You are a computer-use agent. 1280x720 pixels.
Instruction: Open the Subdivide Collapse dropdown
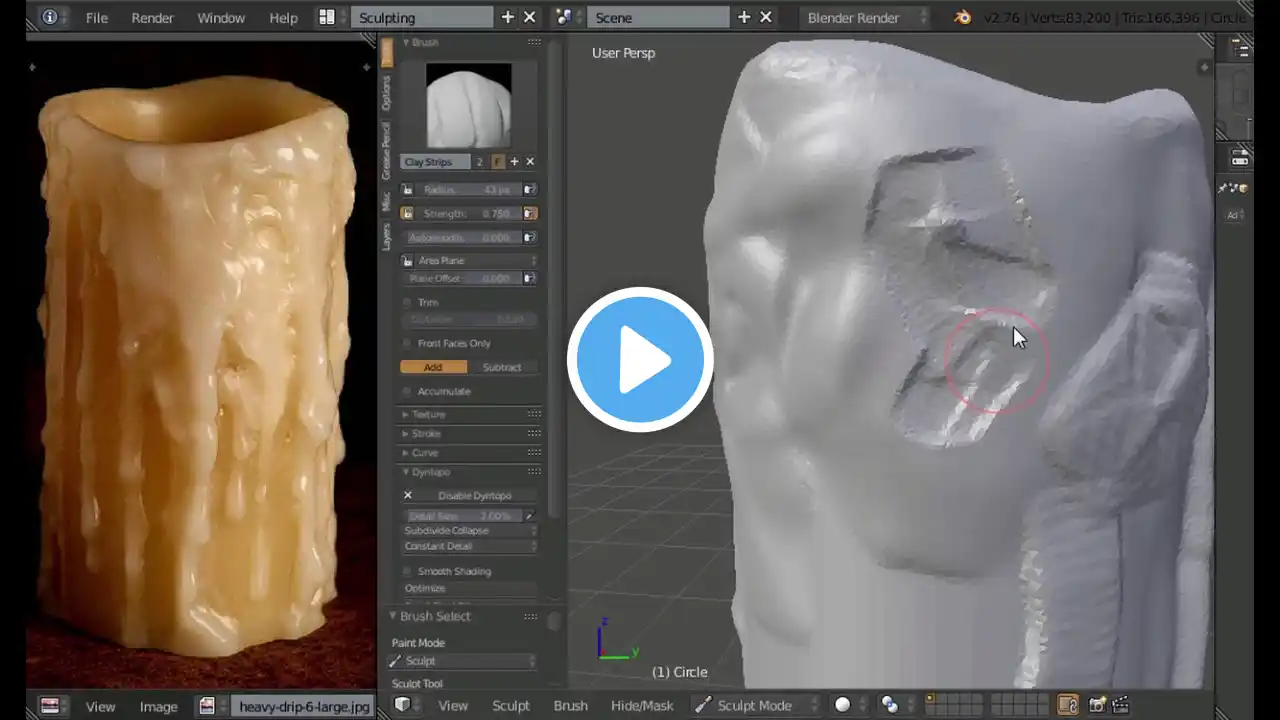click(469, 530)
